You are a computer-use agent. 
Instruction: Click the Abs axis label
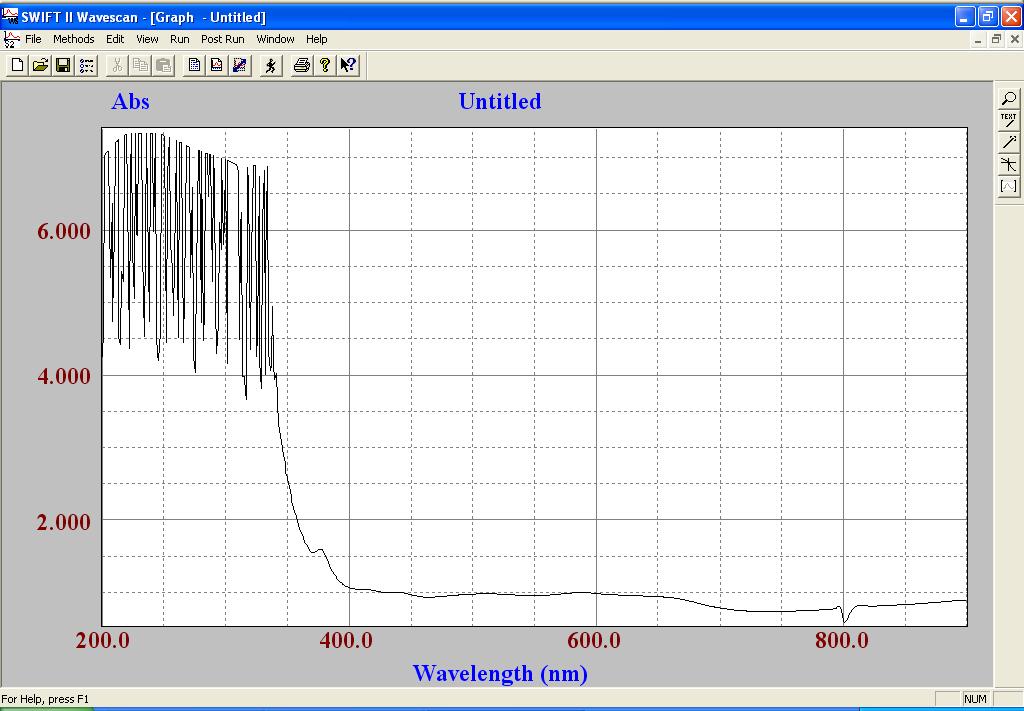coord(131,101)
